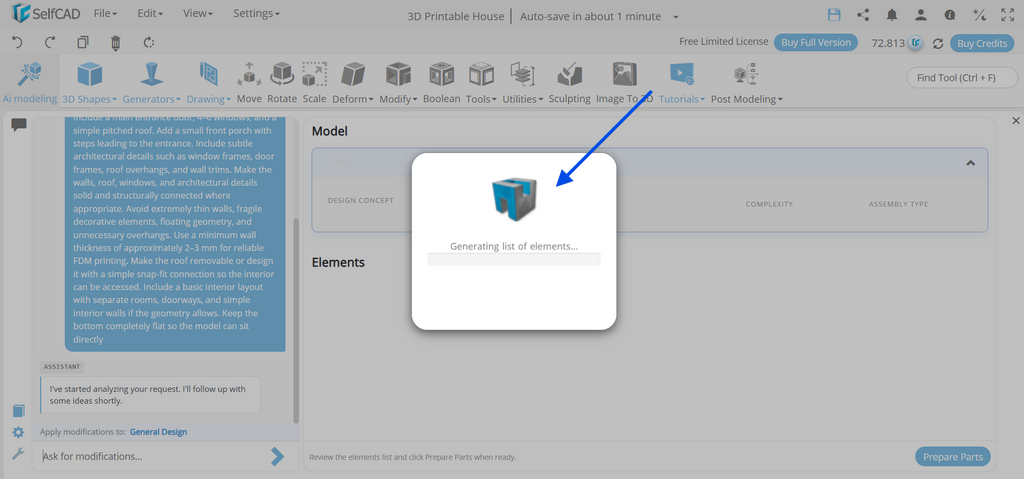Image resolution: width=1024 pixels, height=479 pixels.
Task: Open the Image To 3D tool
Action: (x=624, y=82)
